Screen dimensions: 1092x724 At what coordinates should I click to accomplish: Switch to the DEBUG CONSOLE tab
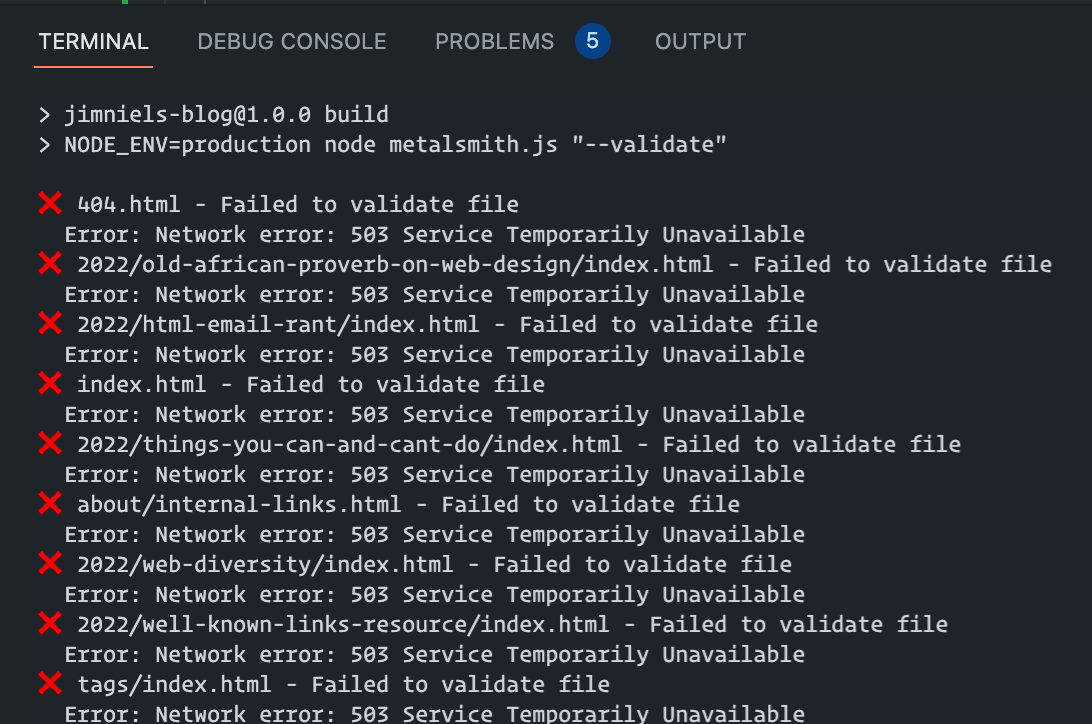291,41
